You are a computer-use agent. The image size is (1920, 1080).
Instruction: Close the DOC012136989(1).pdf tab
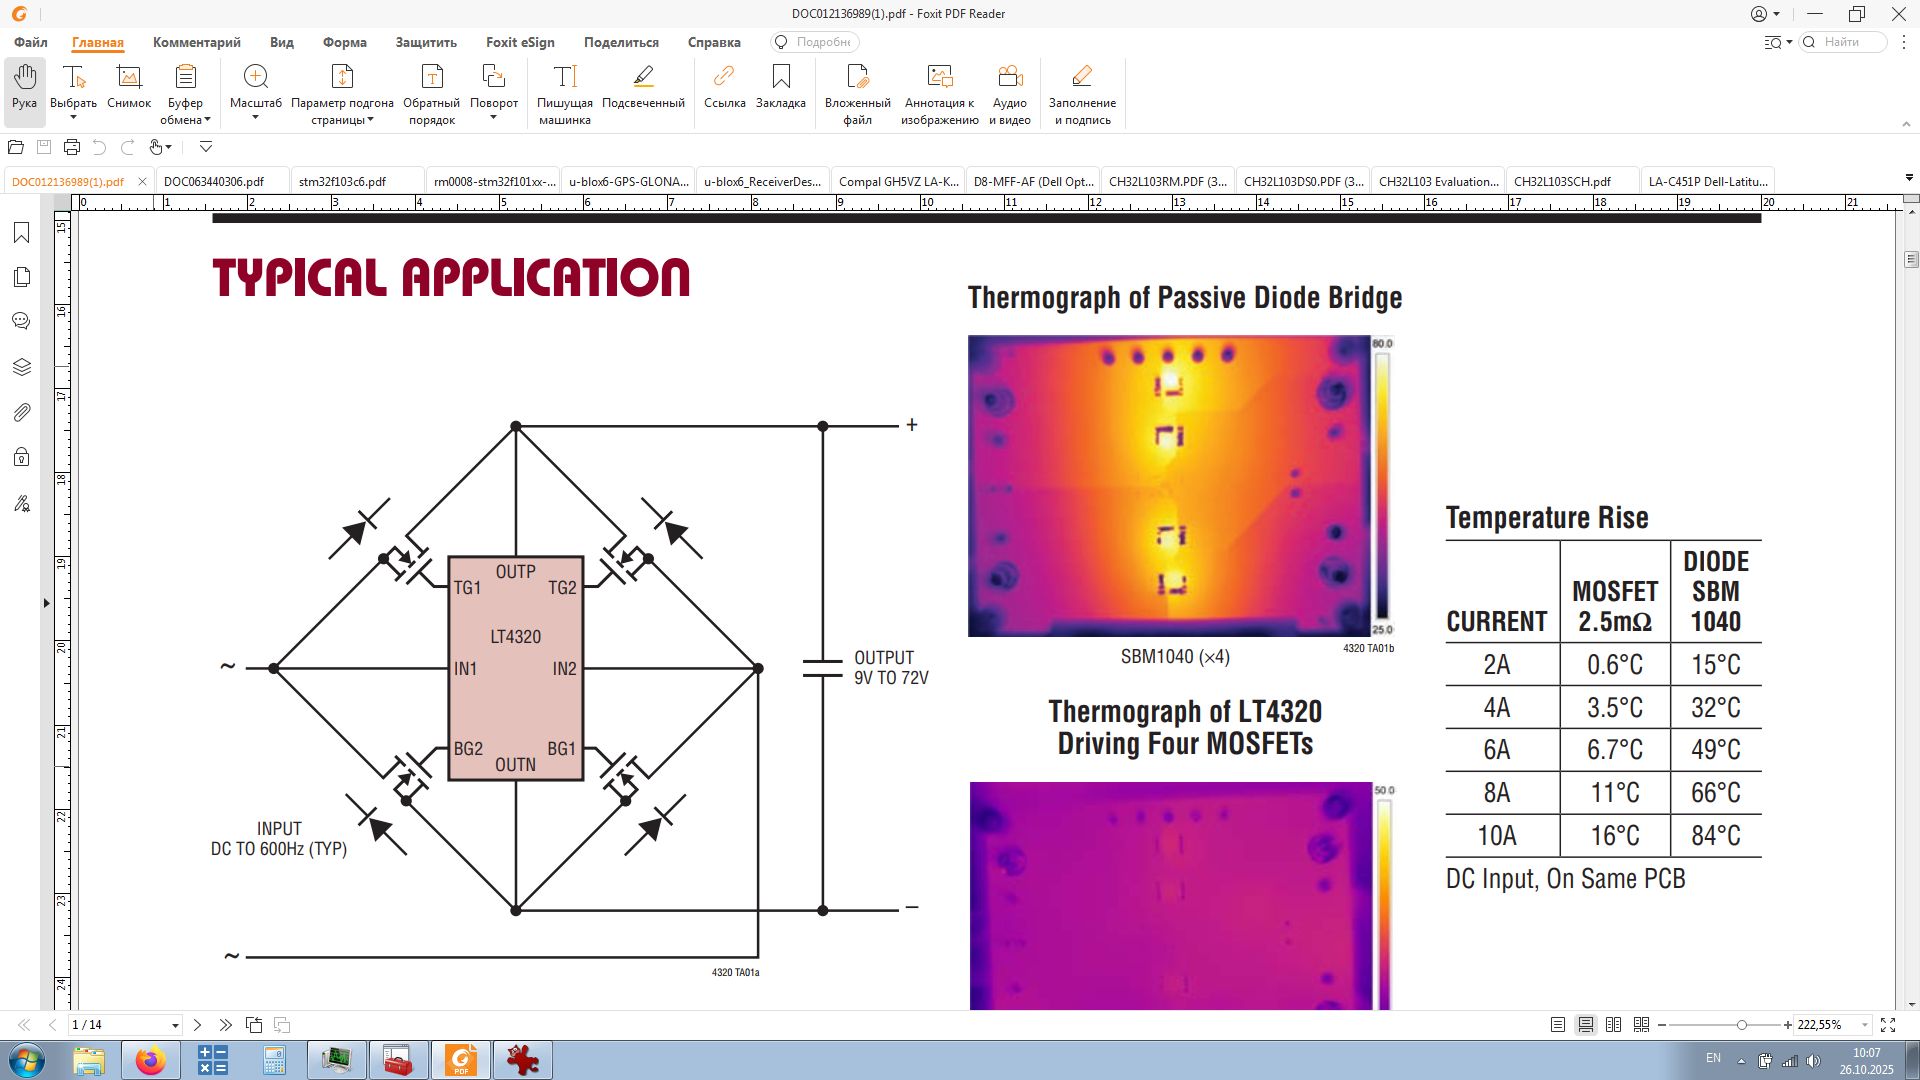coord(142,181)
